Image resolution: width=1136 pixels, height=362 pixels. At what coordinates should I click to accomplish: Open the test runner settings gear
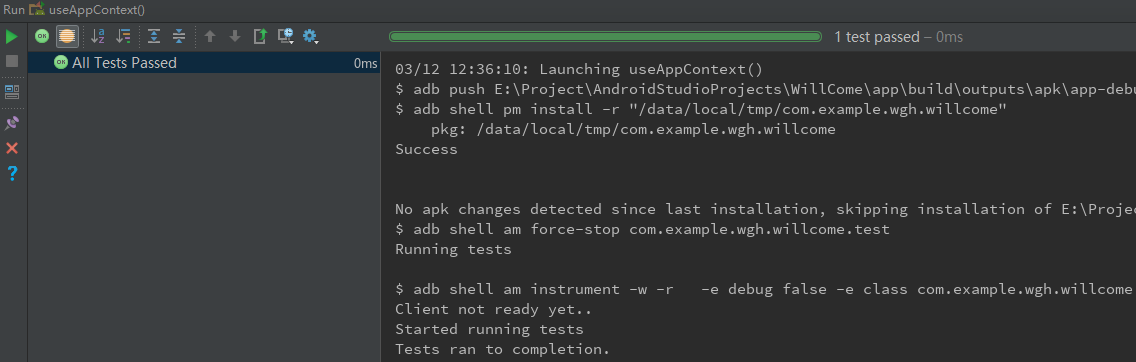(x=311, y=36)
